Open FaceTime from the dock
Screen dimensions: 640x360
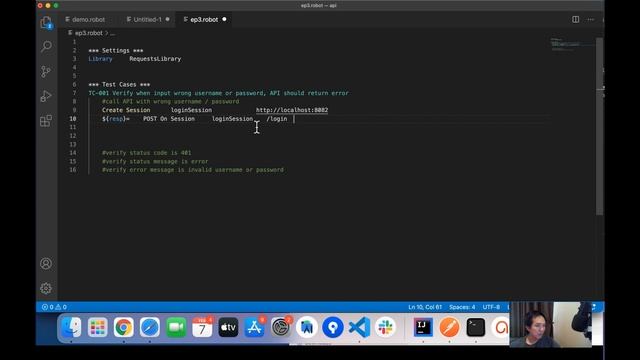176,327
